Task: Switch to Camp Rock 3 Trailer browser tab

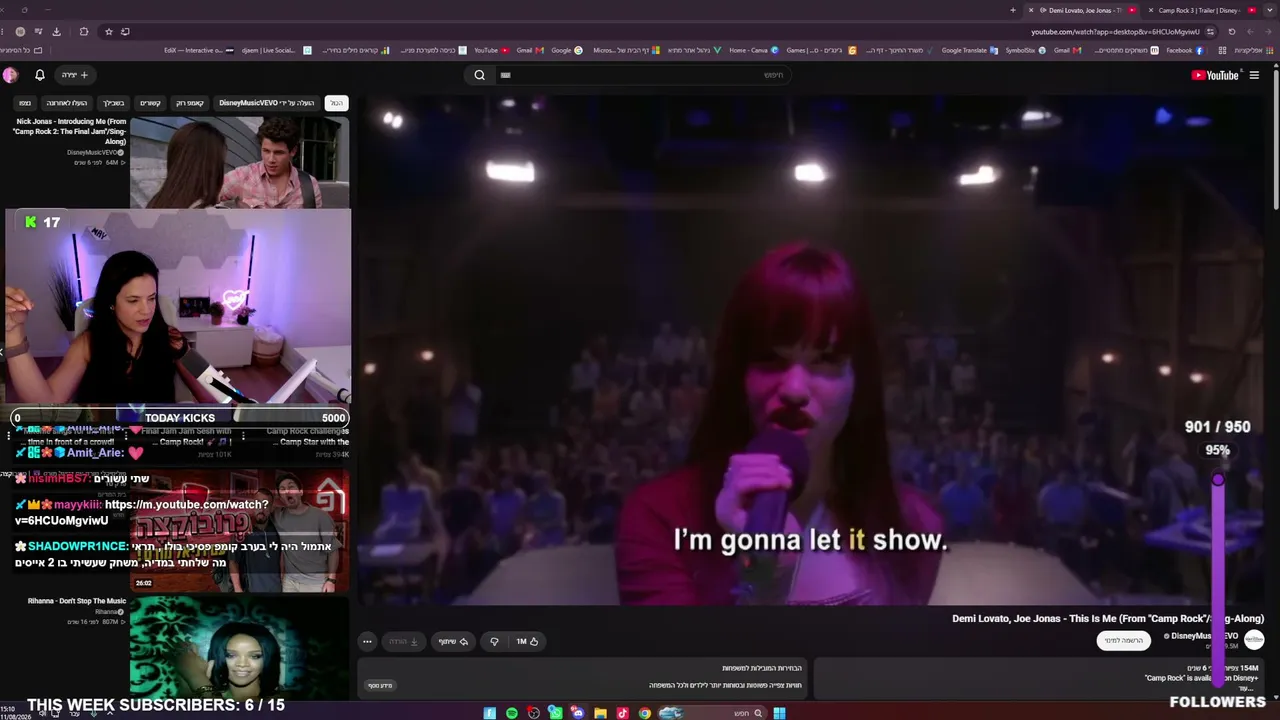Action: (1199, 10)
